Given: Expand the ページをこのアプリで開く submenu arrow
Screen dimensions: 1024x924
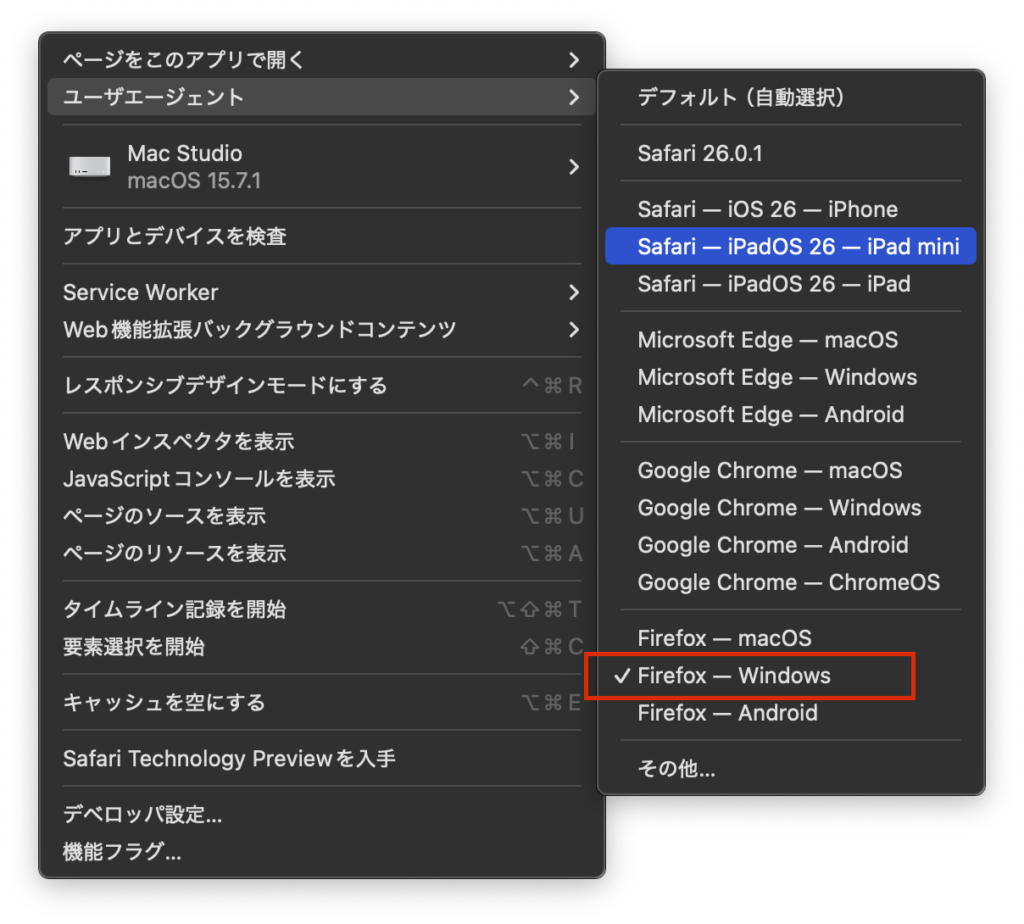Looking at the screenshot, I should [573, 60].
